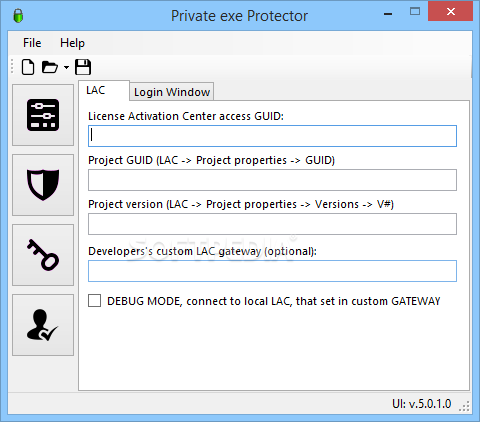Save the project with the floppy disk icon

coord(83,67)
